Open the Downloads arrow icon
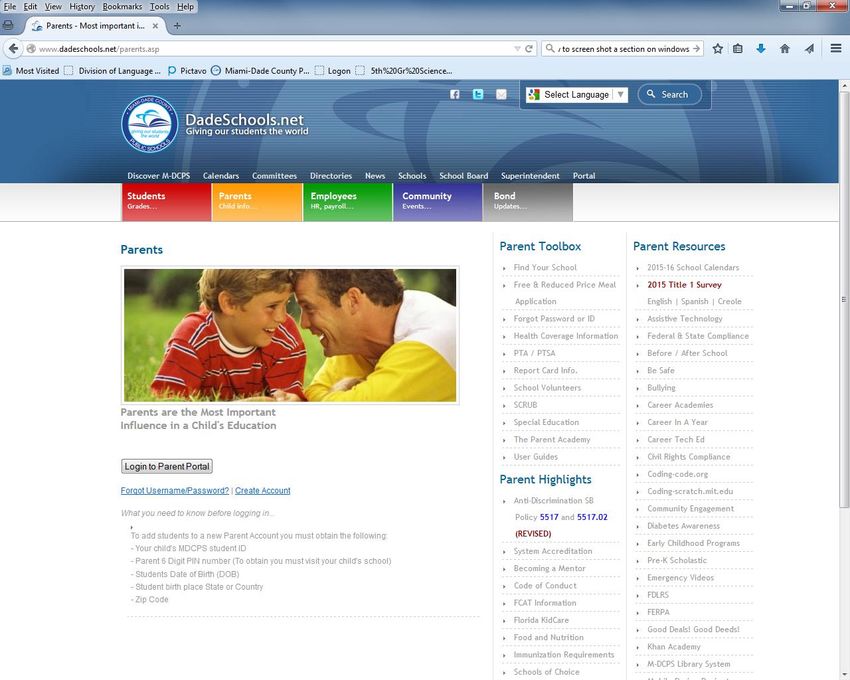 pyautogui.click(x=761, y=49)
